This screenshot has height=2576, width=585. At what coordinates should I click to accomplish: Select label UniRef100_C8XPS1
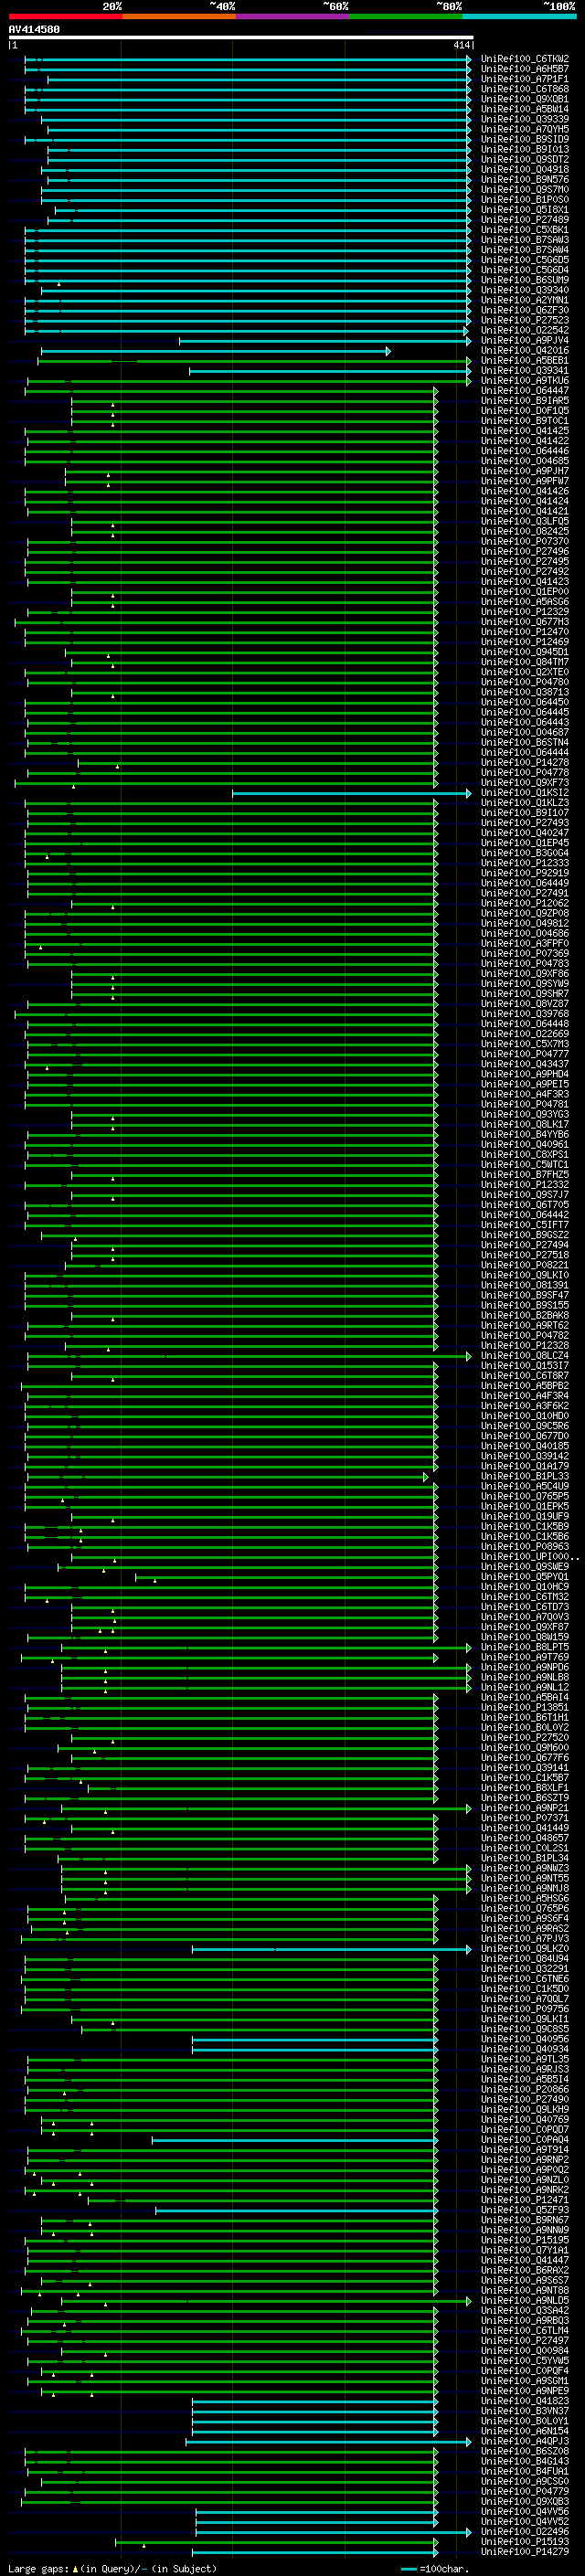coord(525,1154)
